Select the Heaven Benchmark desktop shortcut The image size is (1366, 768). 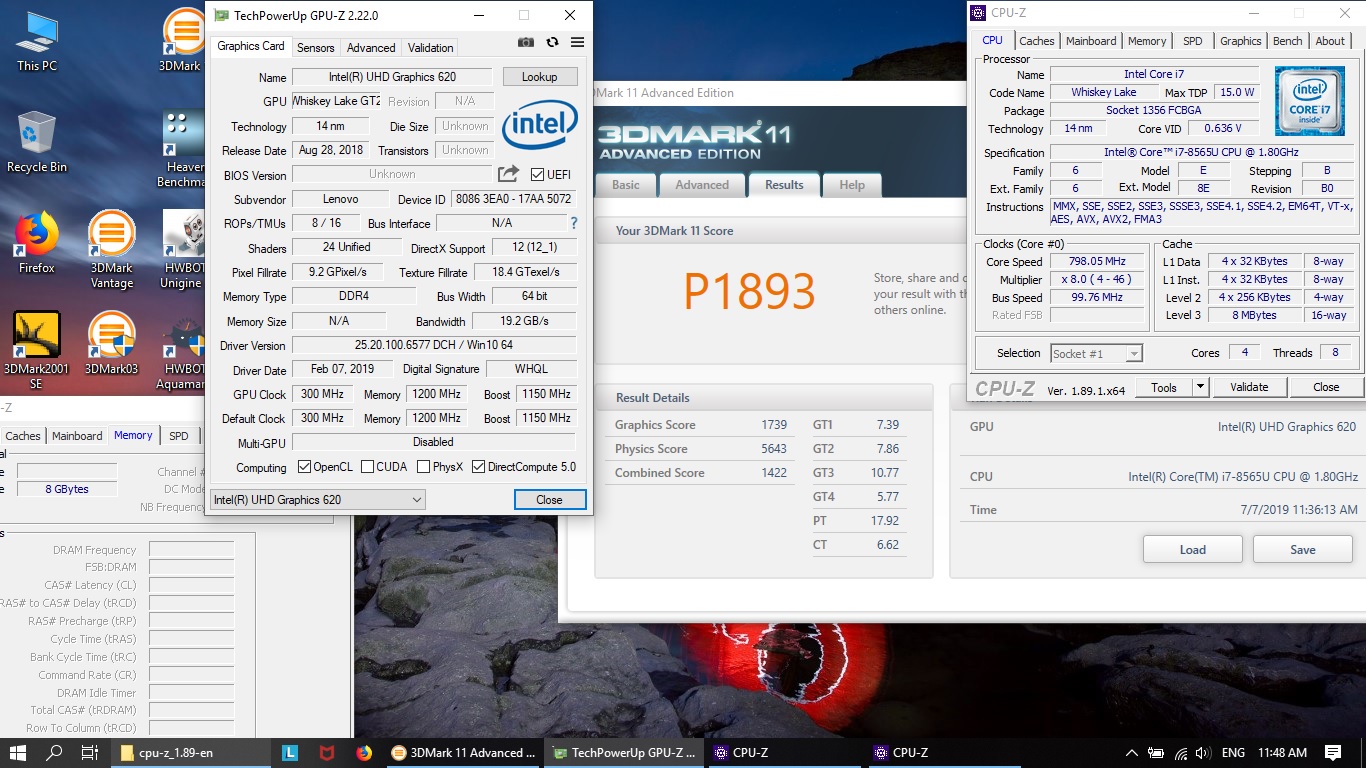[181, 150]
